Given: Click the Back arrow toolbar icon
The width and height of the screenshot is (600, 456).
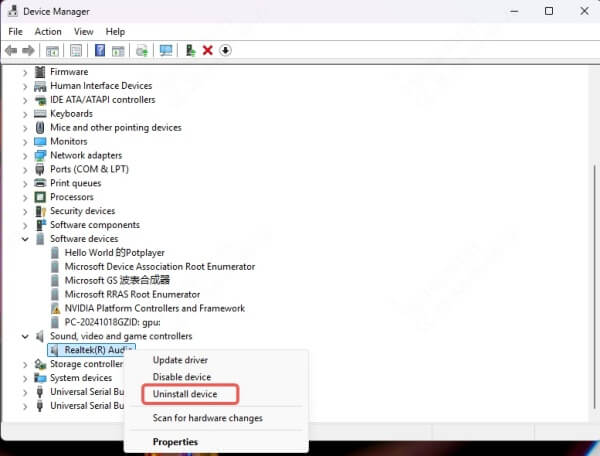Looking at the screenshot, I should (11, 50).
